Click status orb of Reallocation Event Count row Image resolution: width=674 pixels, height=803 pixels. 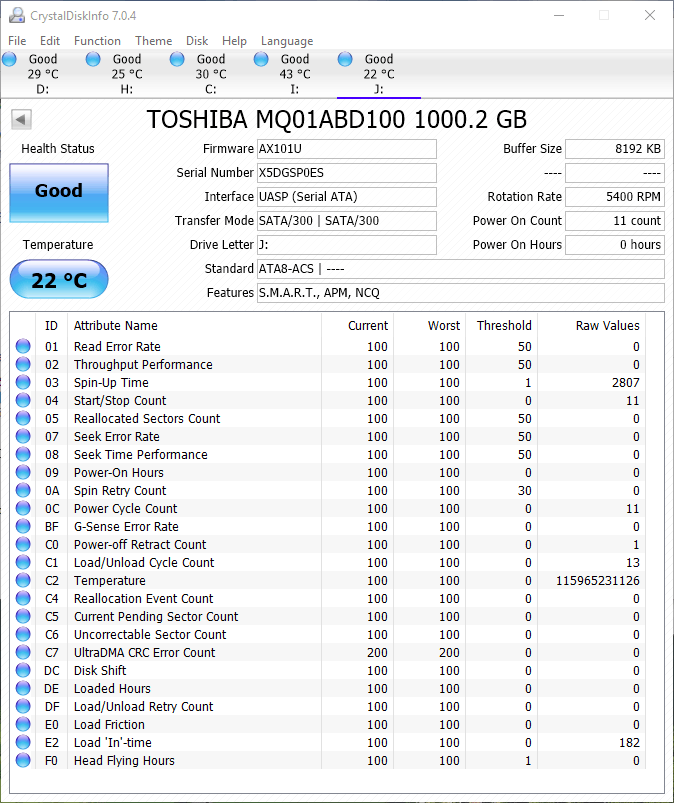(23, 598)
